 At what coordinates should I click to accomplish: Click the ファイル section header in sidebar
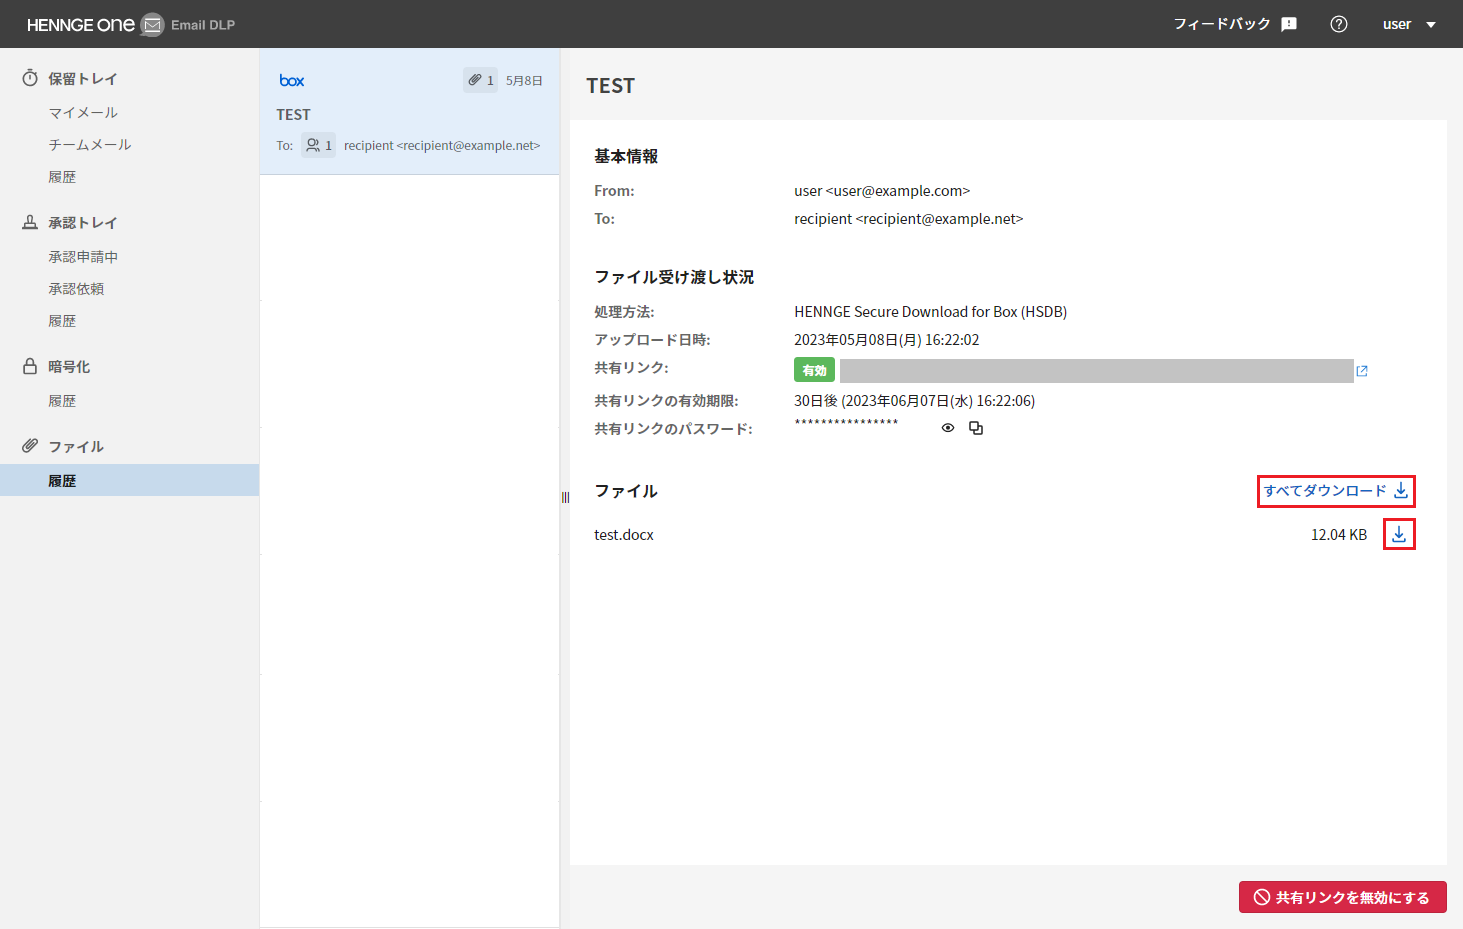click(76, 447)
